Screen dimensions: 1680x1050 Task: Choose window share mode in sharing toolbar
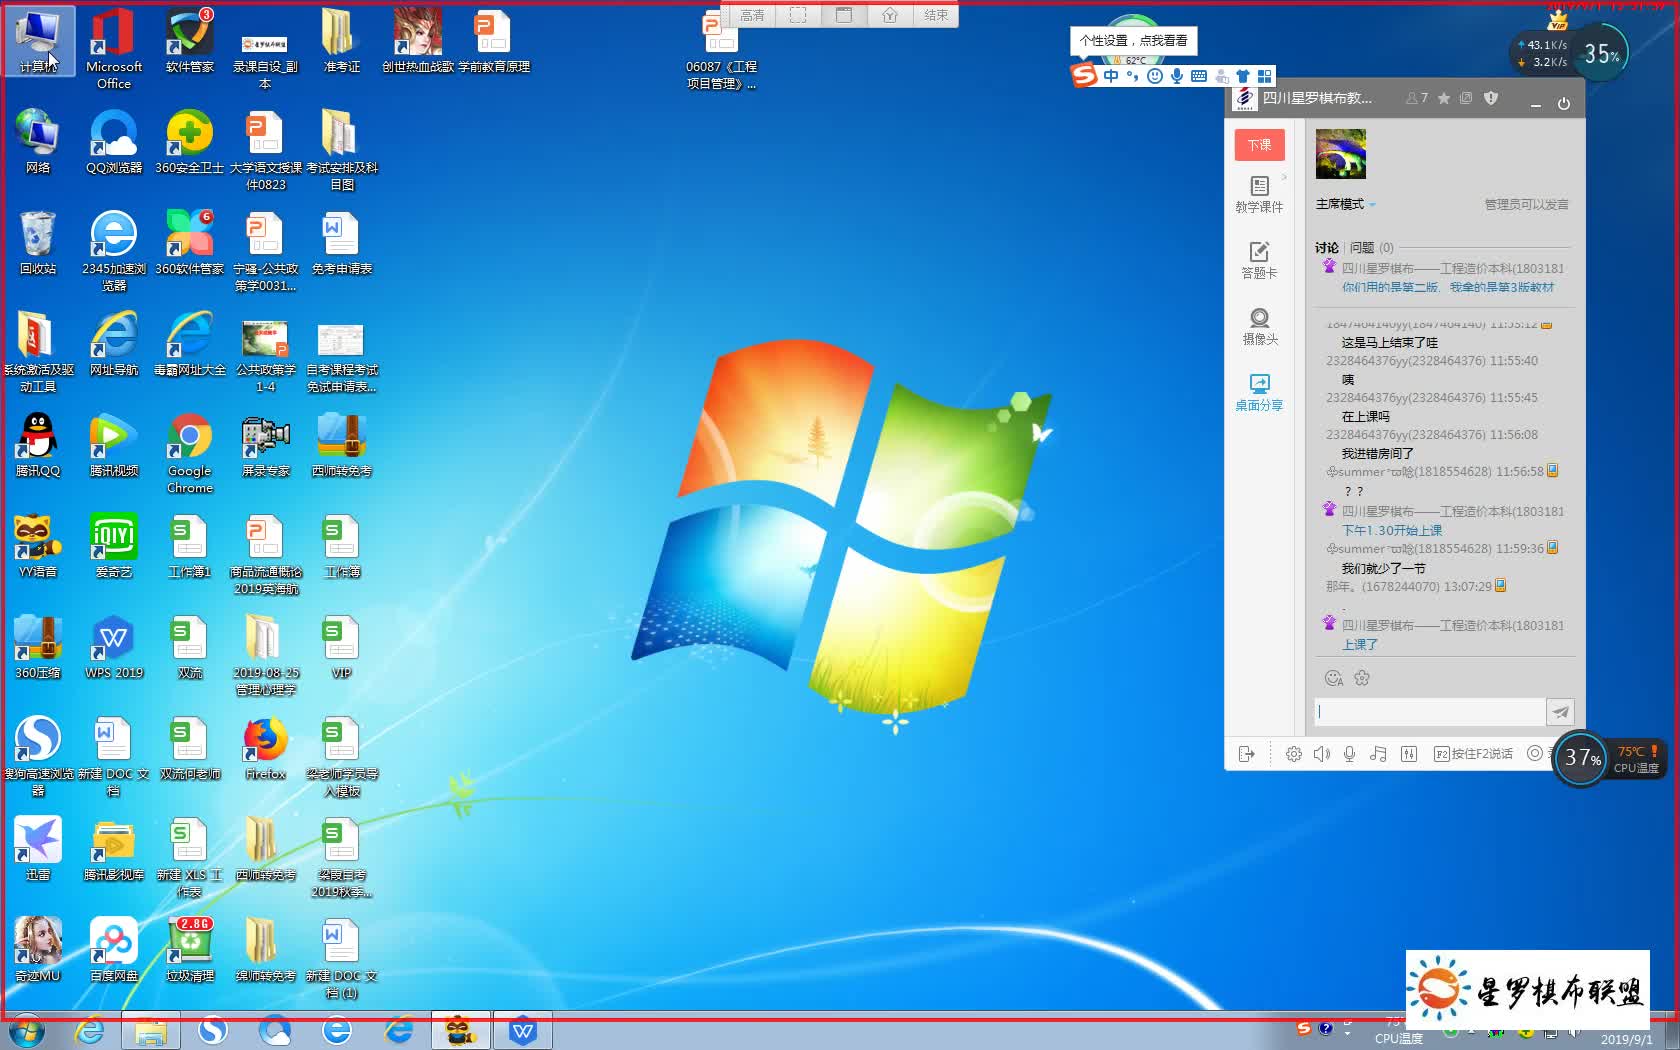844,15
